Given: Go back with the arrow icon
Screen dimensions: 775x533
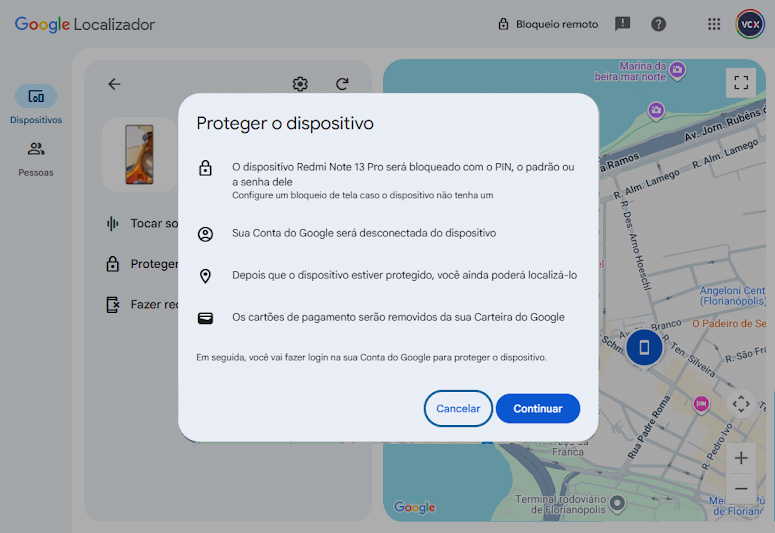Looking at the screenshot, I should pos(114,84).
